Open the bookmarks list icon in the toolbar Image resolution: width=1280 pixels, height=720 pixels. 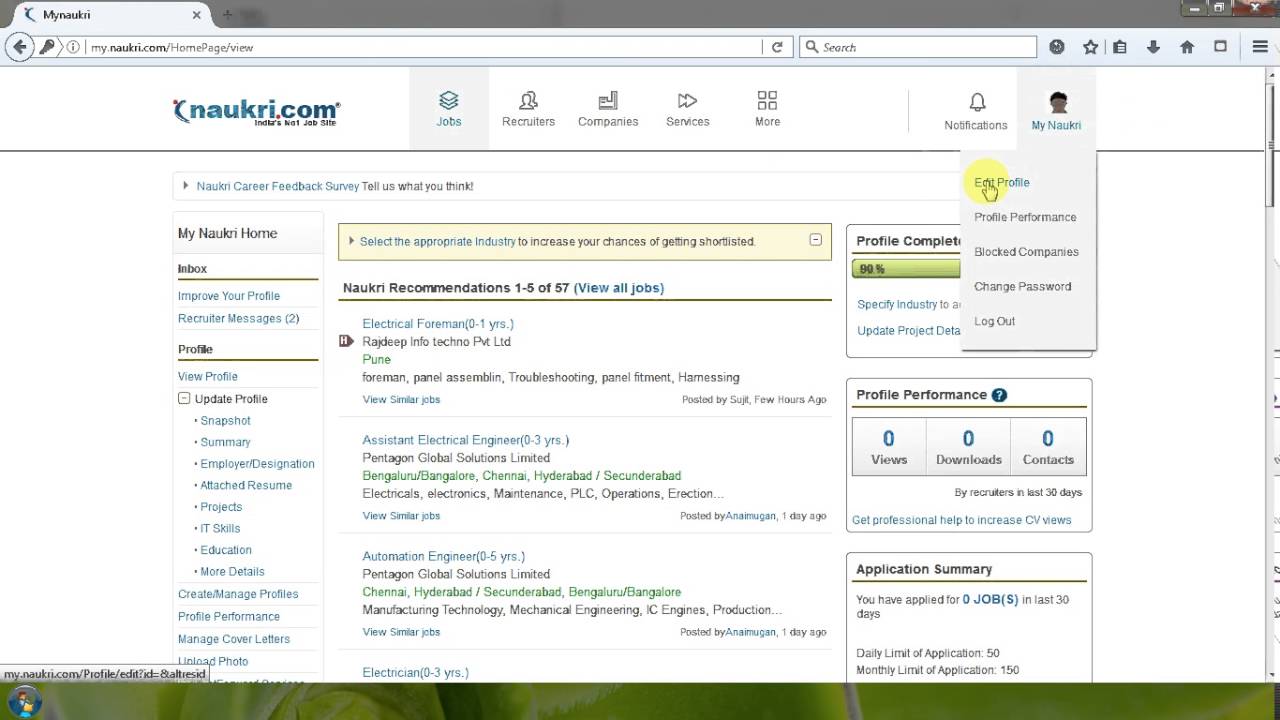pos(1120,47)
